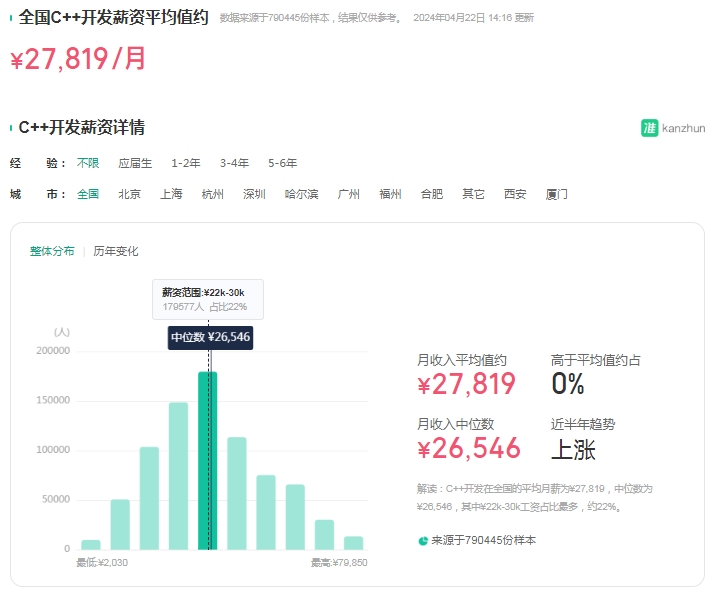The height and width of the screenshot is (604, 724).
Task: Click the lowest-salary first histogram bar
Action: point(91,545)
